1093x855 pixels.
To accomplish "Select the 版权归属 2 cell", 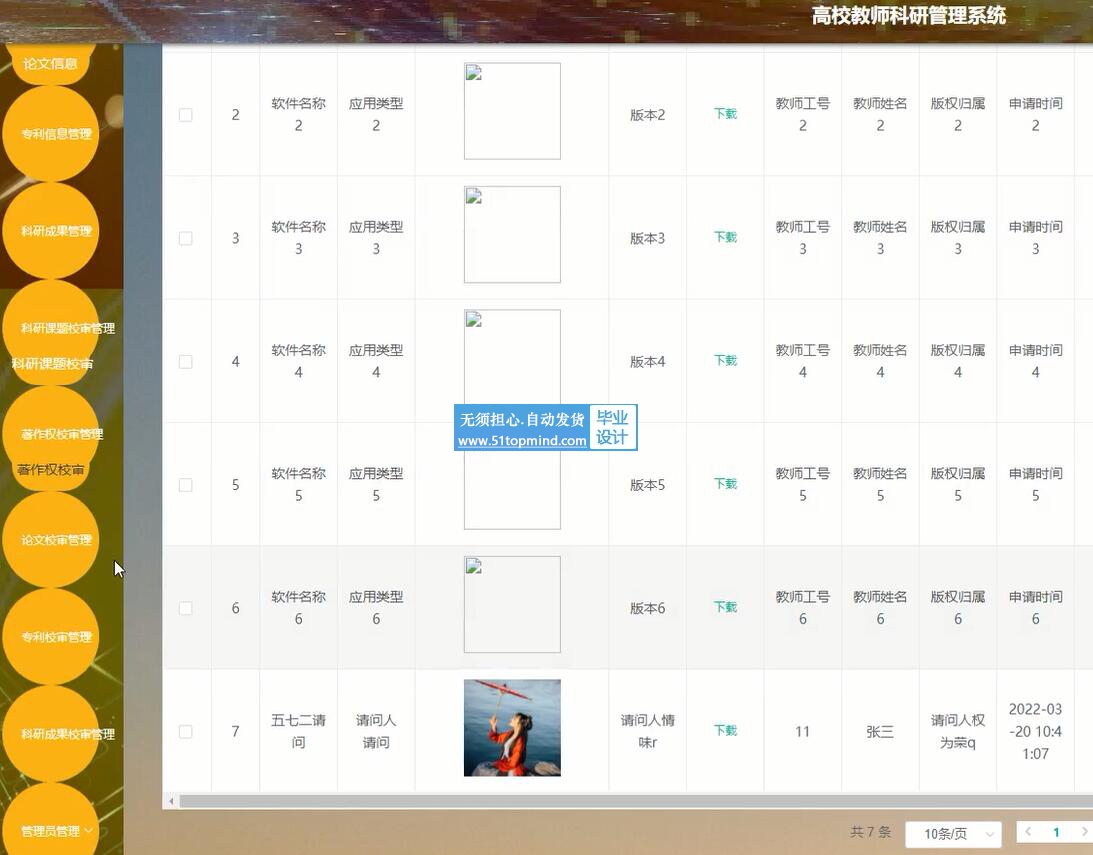I will pyautogui.click(x=958, y=114).
